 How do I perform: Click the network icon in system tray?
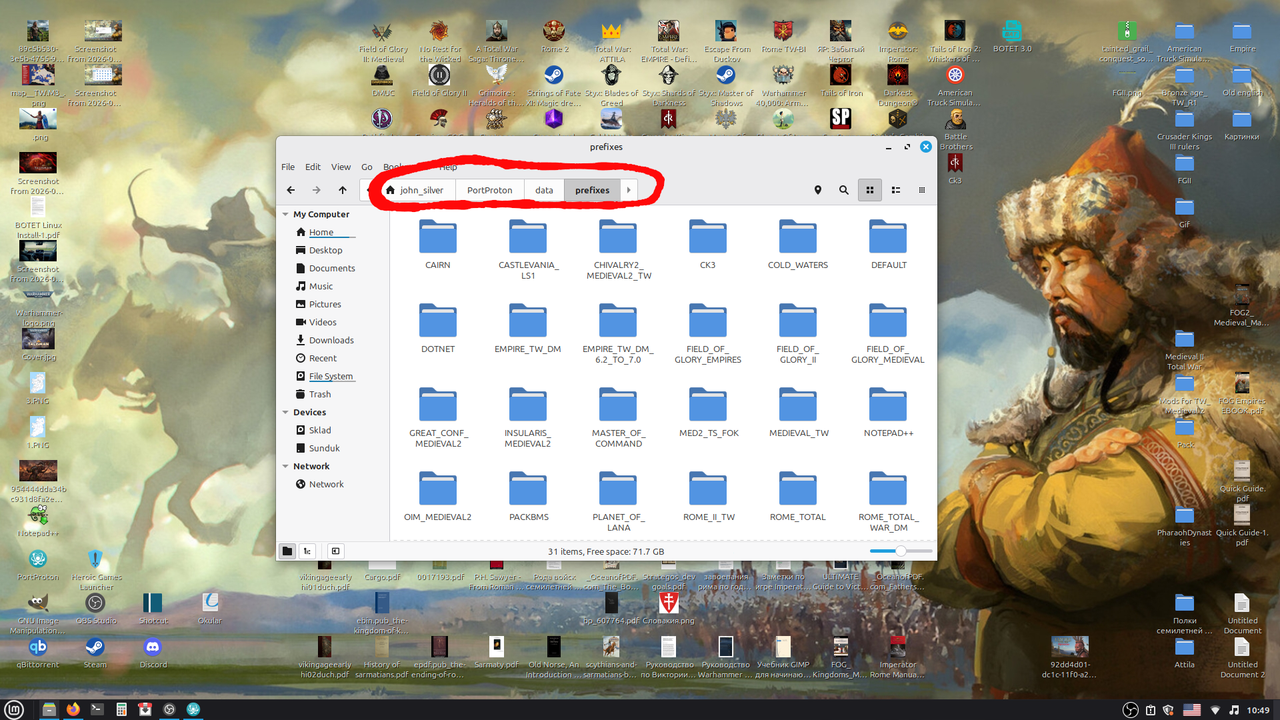point(1216,709)
